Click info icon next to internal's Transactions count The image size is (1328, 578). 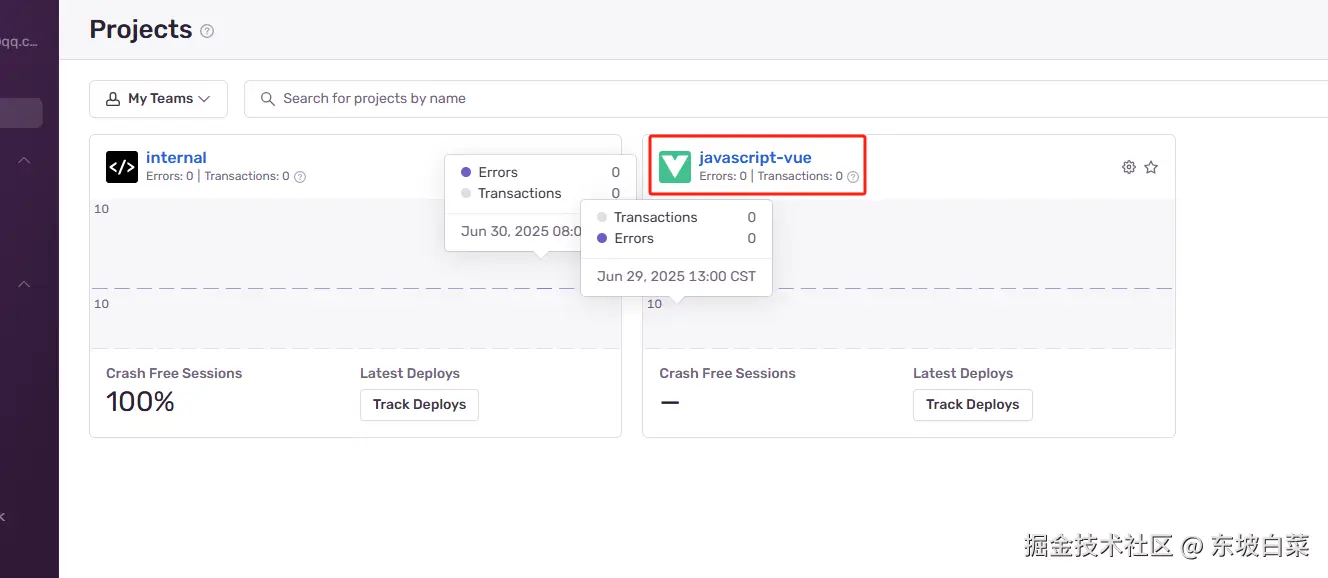click(300, 177)
